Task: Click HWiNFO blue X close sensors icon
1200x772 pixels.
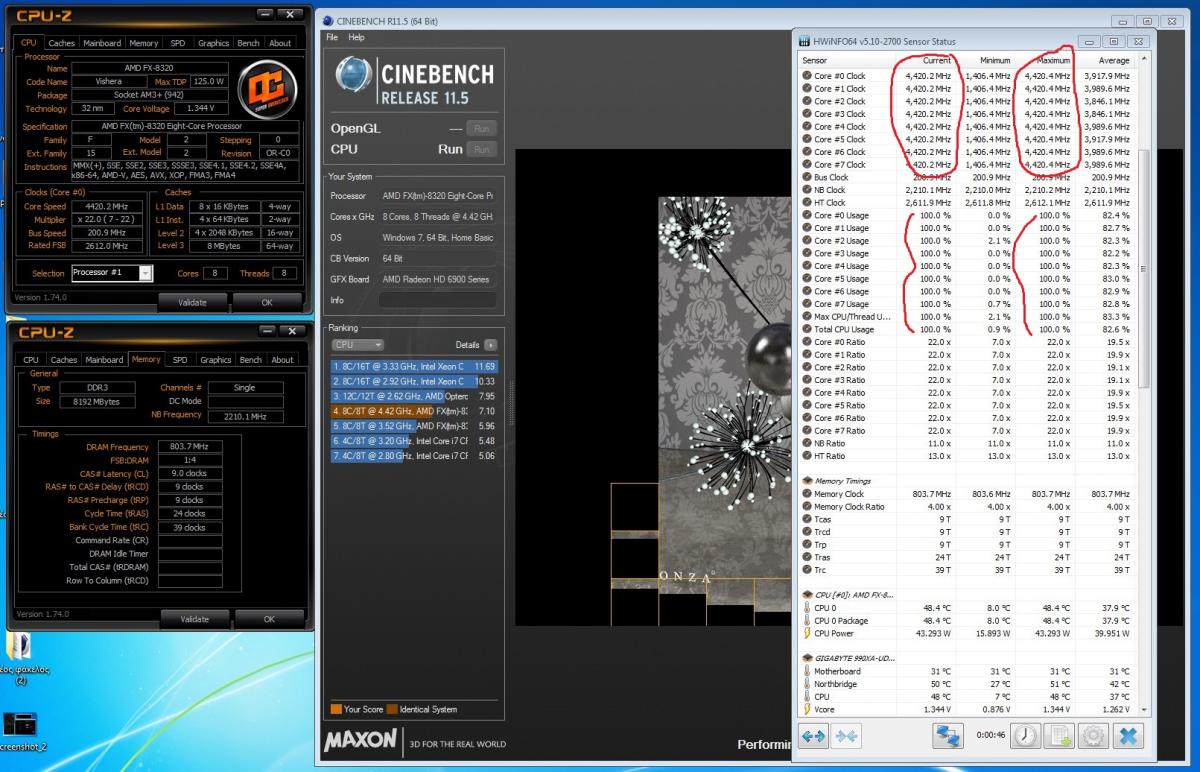Action: coord(1128,737)
